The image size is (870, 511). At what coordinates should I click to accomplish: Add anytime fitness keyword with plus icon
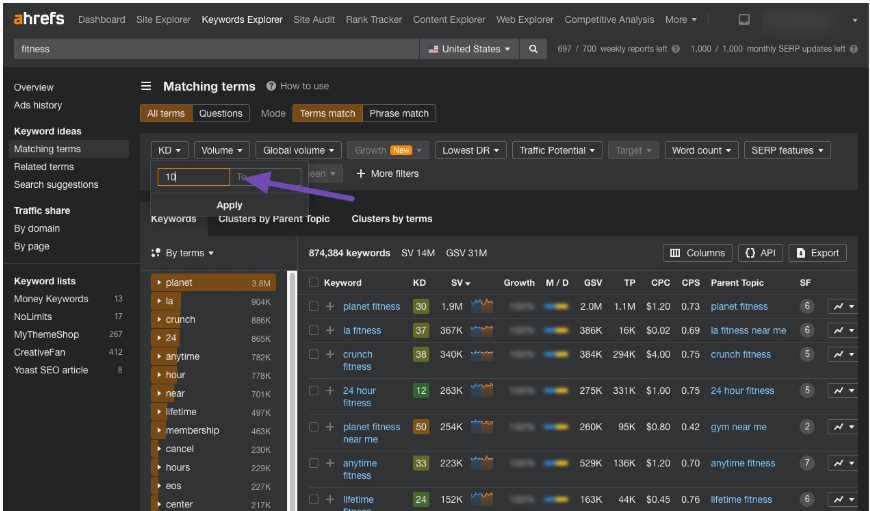tap(330, 463)
